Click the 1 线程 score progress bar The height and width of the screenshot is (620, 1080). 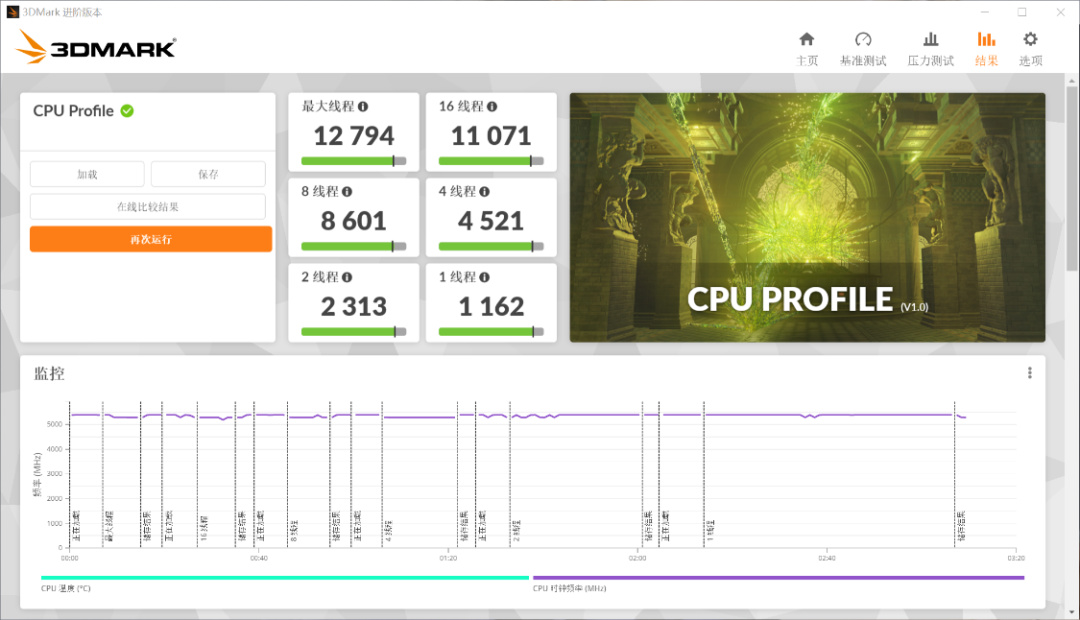pyautogui.click(x=491, y=332)
